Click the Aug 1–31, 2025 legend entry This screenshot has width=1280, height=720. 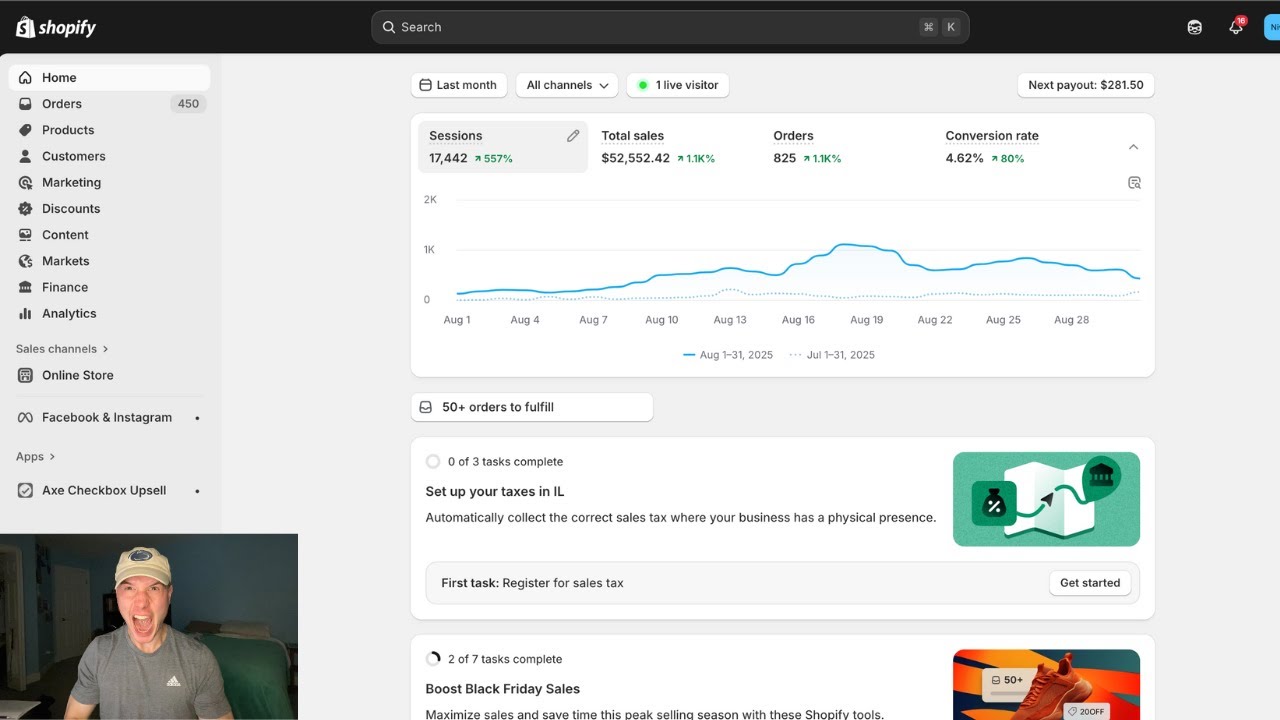click(728, 355)
